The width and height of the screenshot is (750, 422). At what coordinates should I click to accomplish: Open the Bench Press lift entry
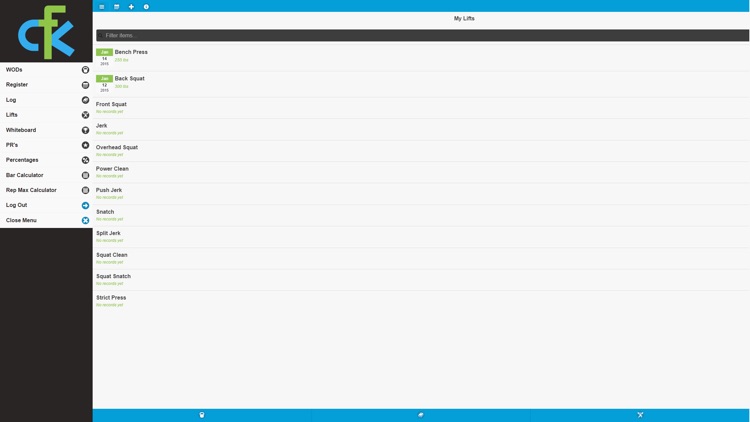[x=421, y=57]
